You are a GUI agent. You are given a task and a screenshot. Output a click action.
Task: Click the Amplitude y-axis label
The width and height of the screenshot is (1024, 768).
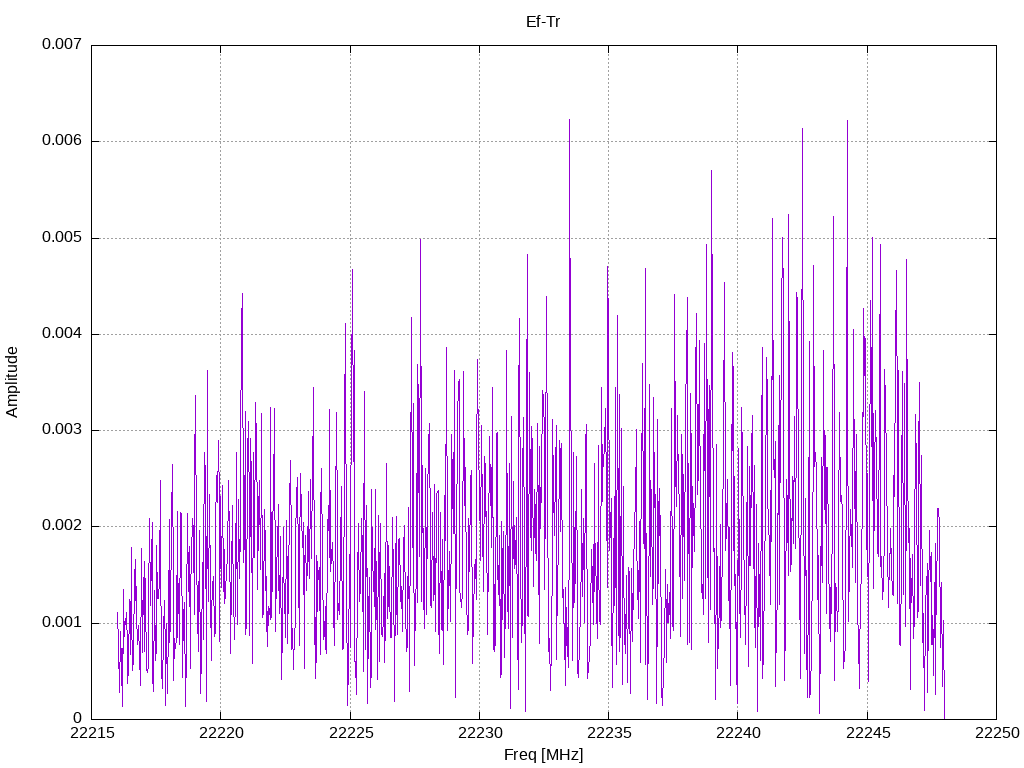pyautogui.click(x=12, y=382)
